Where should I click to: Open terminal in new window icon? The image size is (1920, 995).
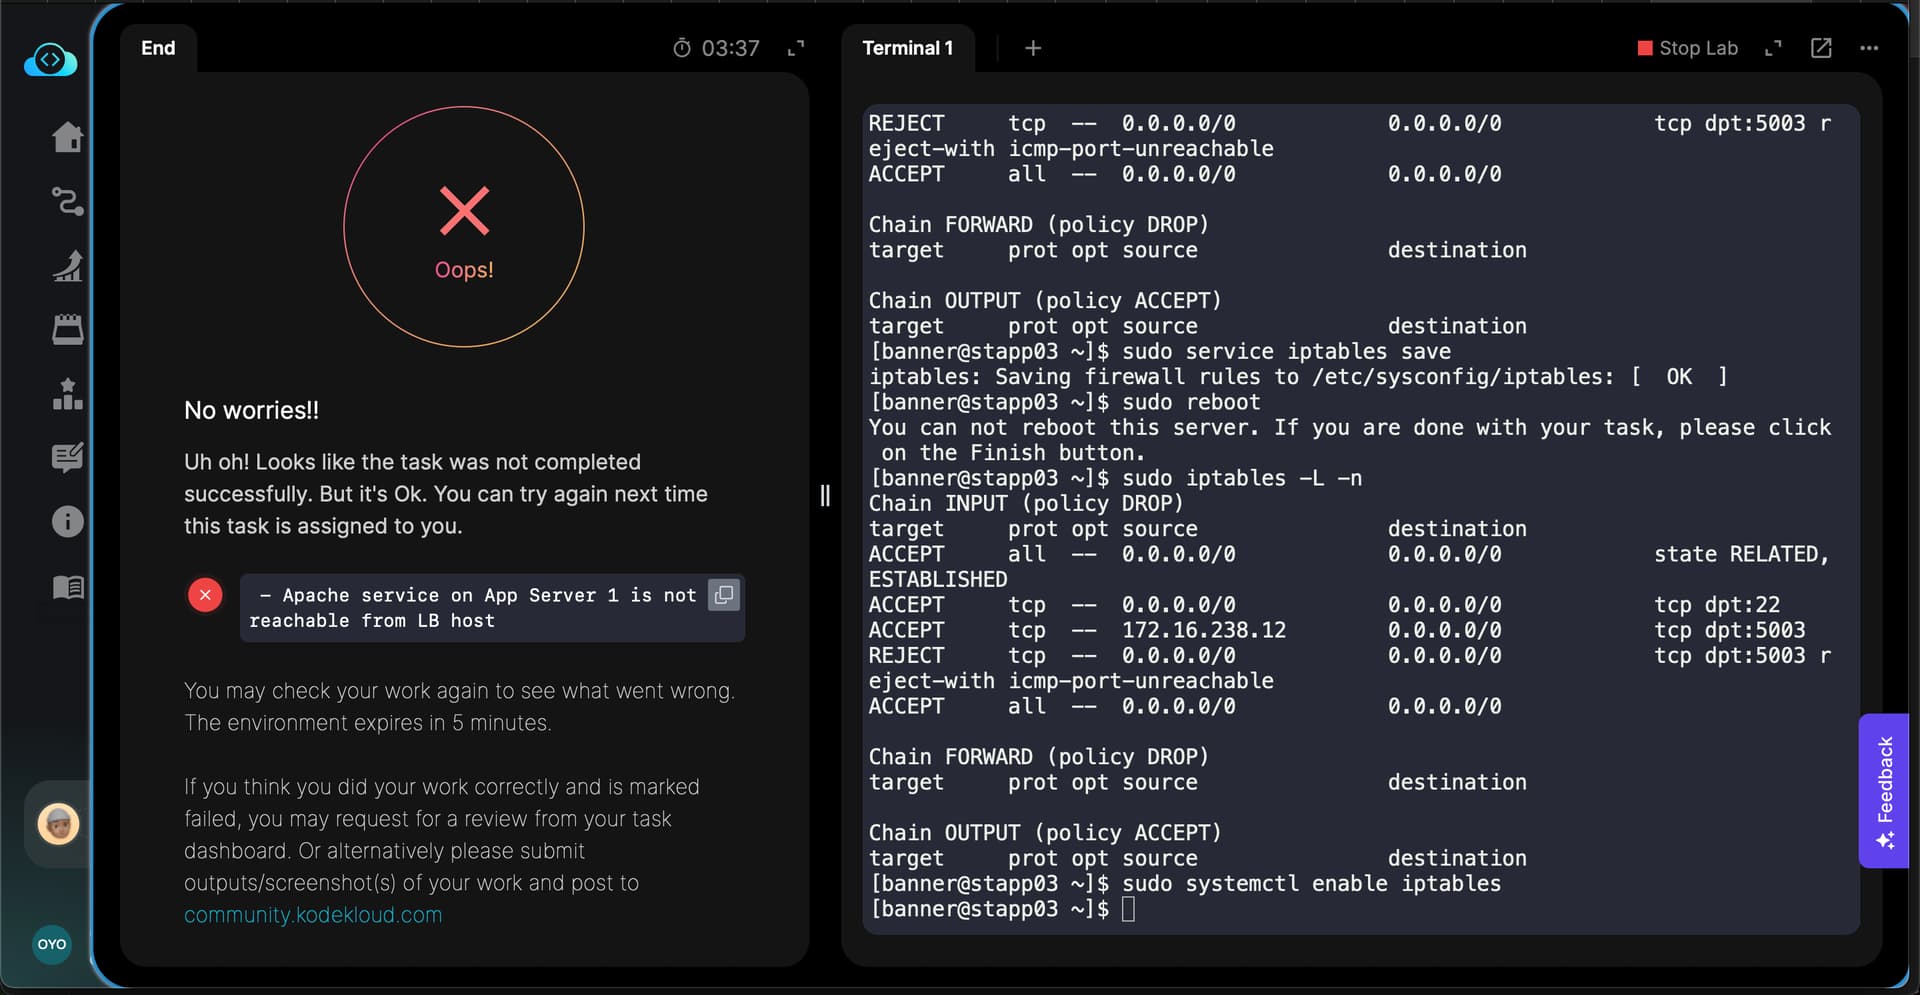tap(1821, 48)
